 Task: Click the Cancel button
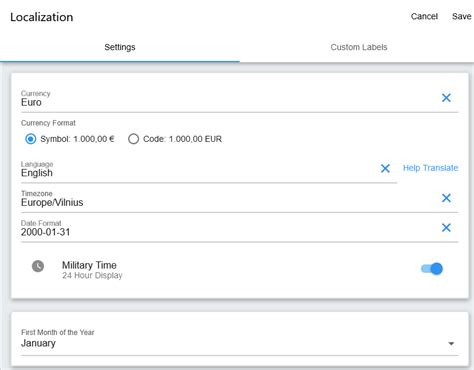[424, 16]
